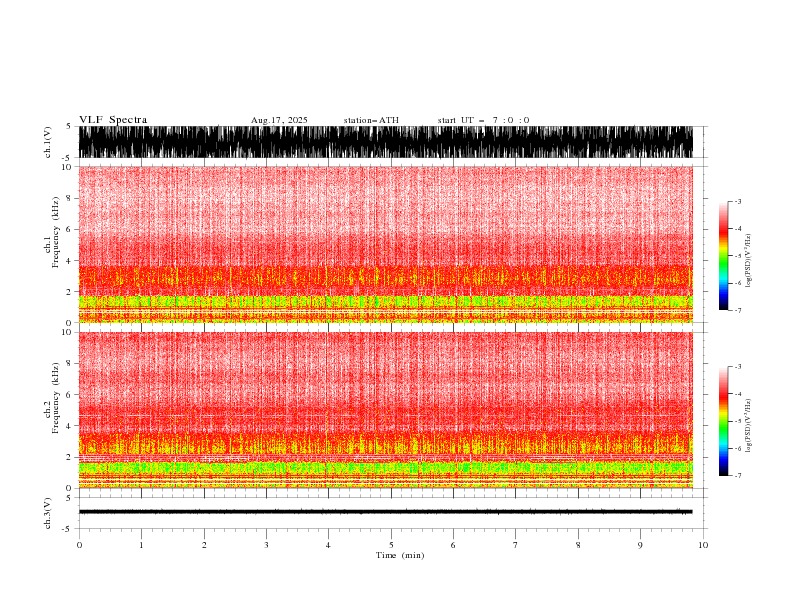Click the "station=ATH" header label

[x=371, y=120]
